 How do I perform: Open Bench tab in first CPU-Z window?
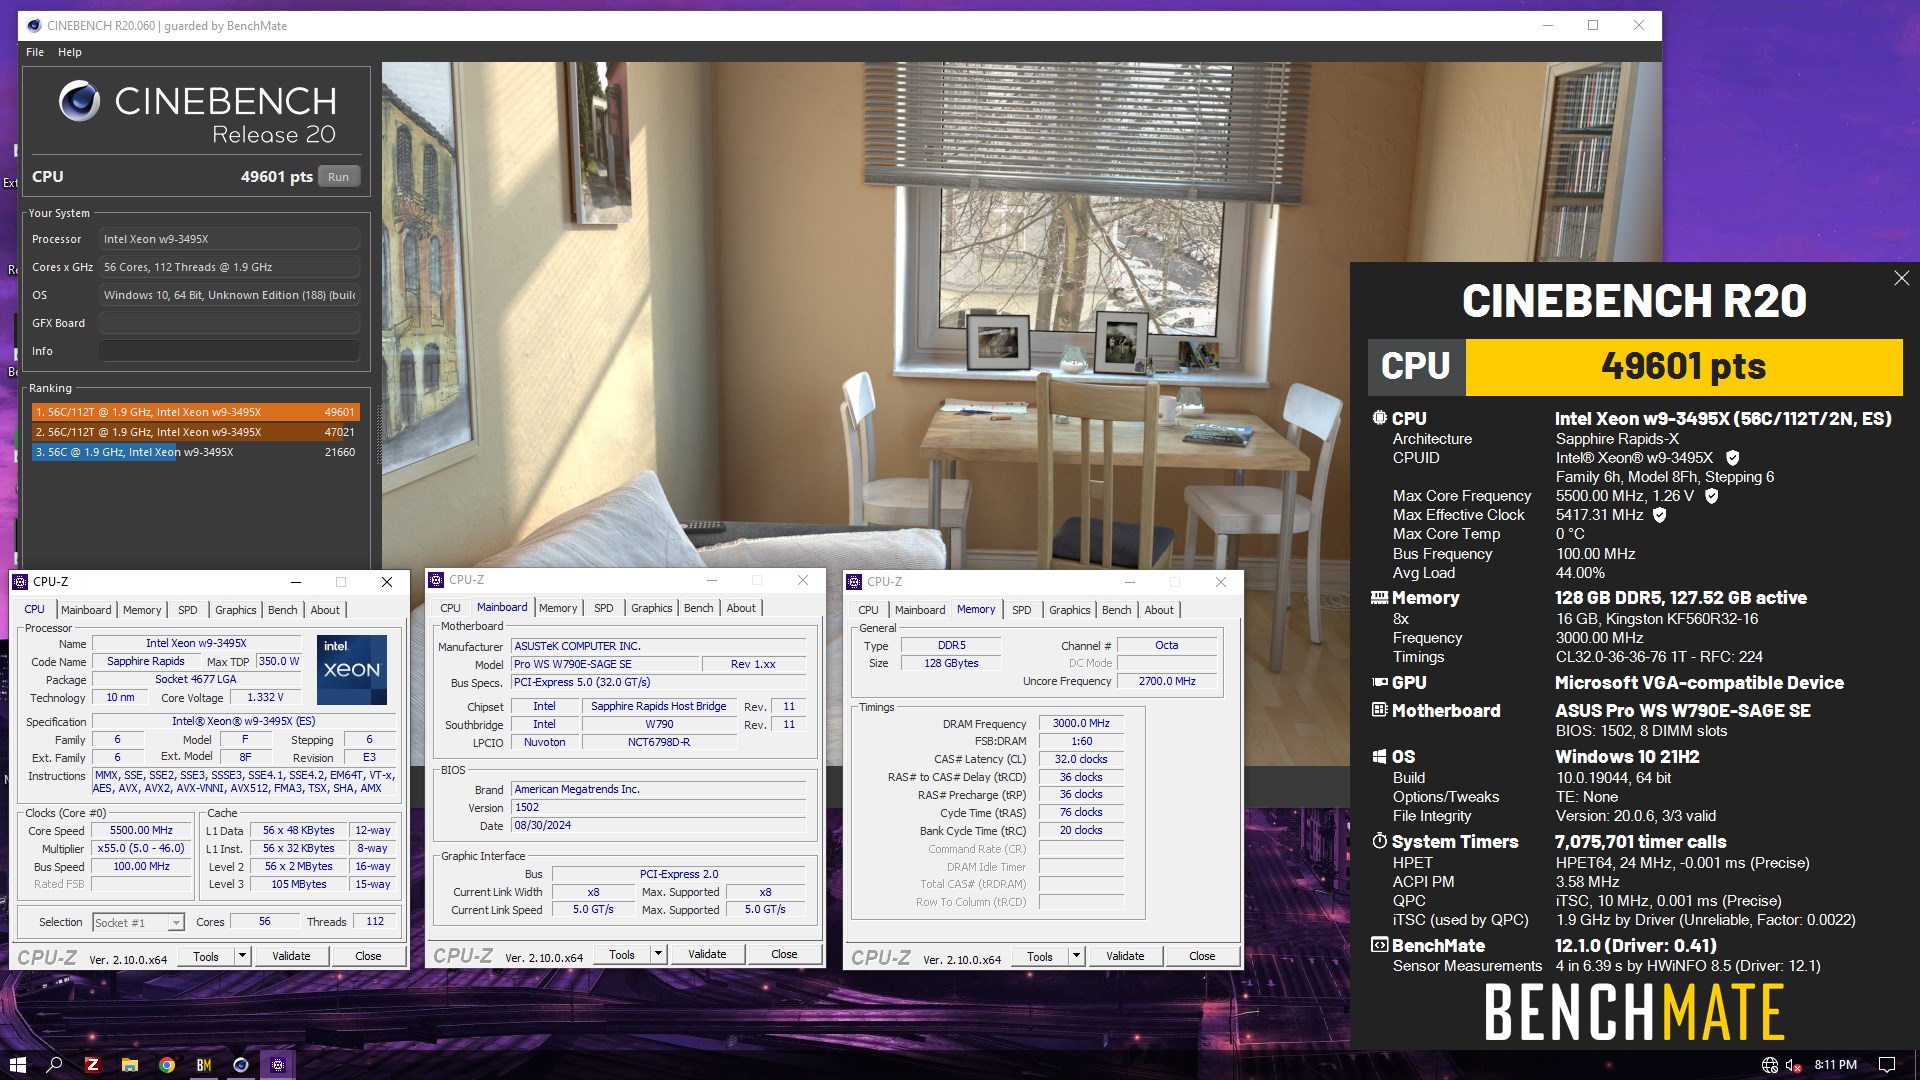click(x=283, y=610)
